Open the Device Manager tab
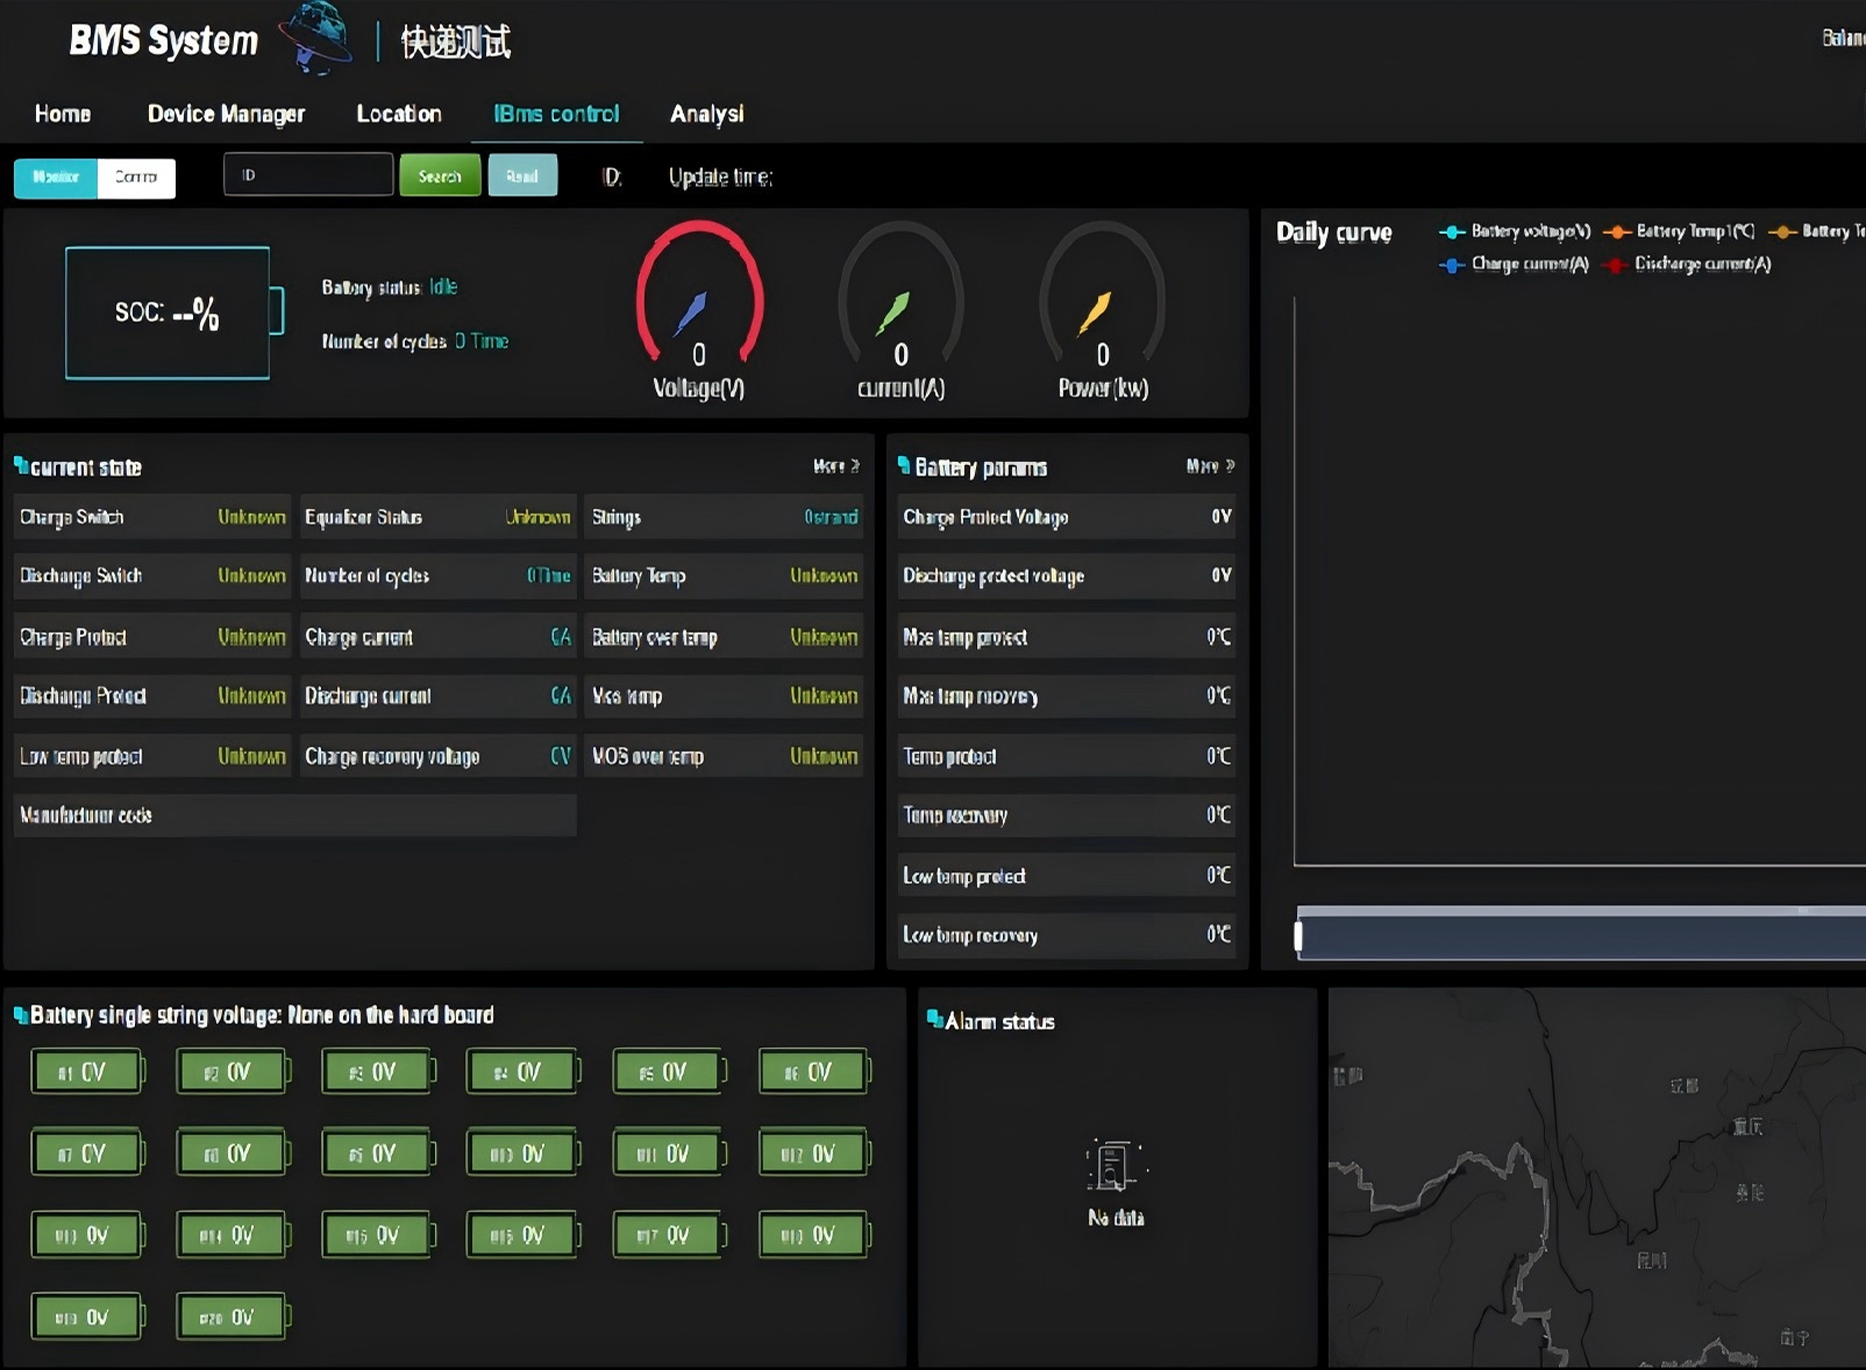 [226, 114]
